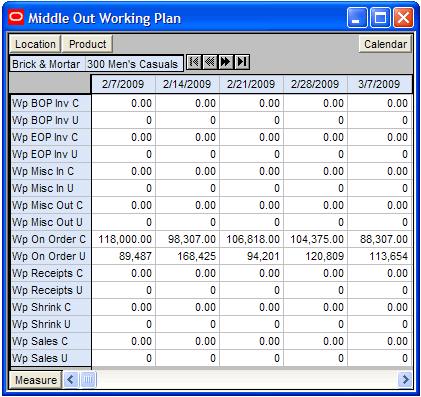Click the Calendar dimension button

click(385, 44)
